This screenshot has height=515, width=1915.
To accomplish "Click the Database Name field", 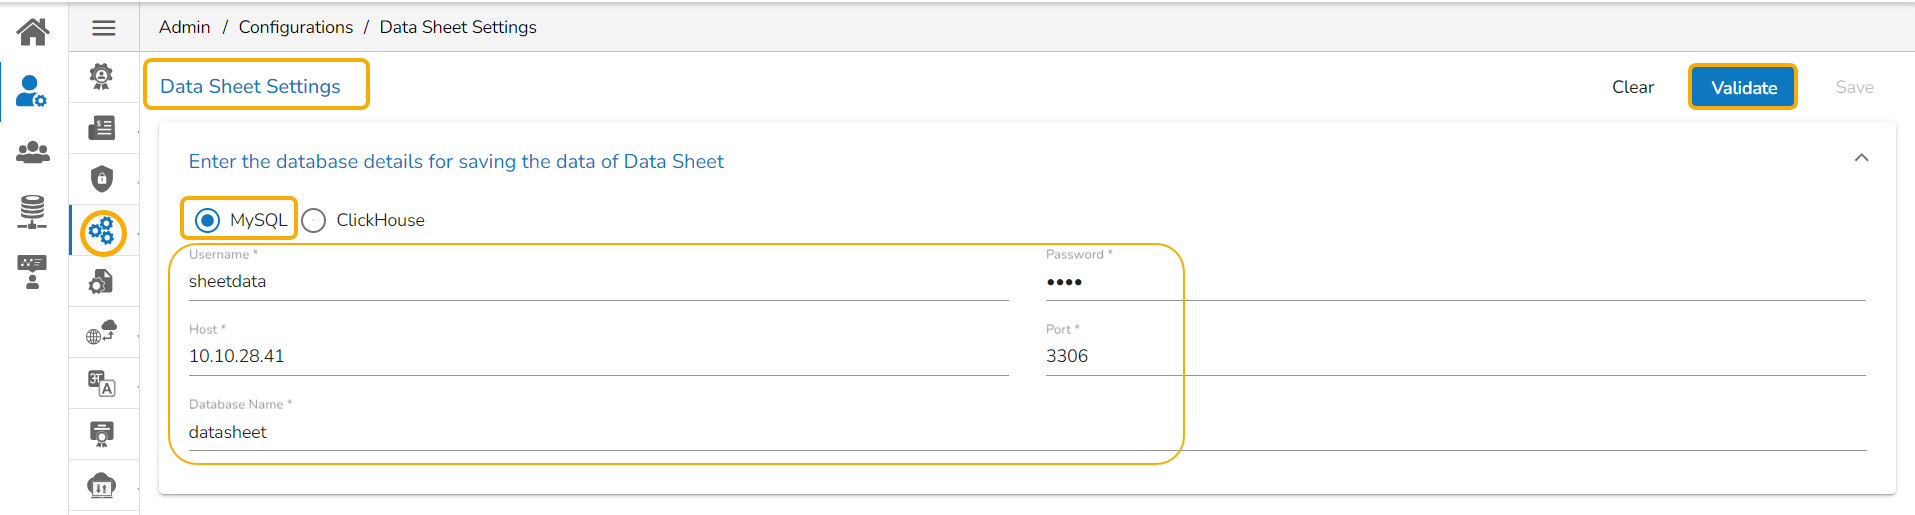I will point(1027,432).
